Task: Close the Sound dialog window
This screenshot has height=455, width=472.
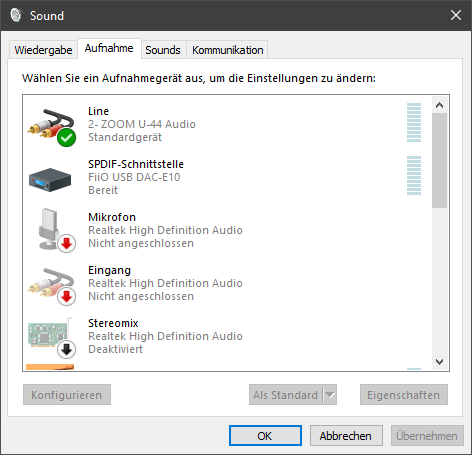Action: coord(456,15)
